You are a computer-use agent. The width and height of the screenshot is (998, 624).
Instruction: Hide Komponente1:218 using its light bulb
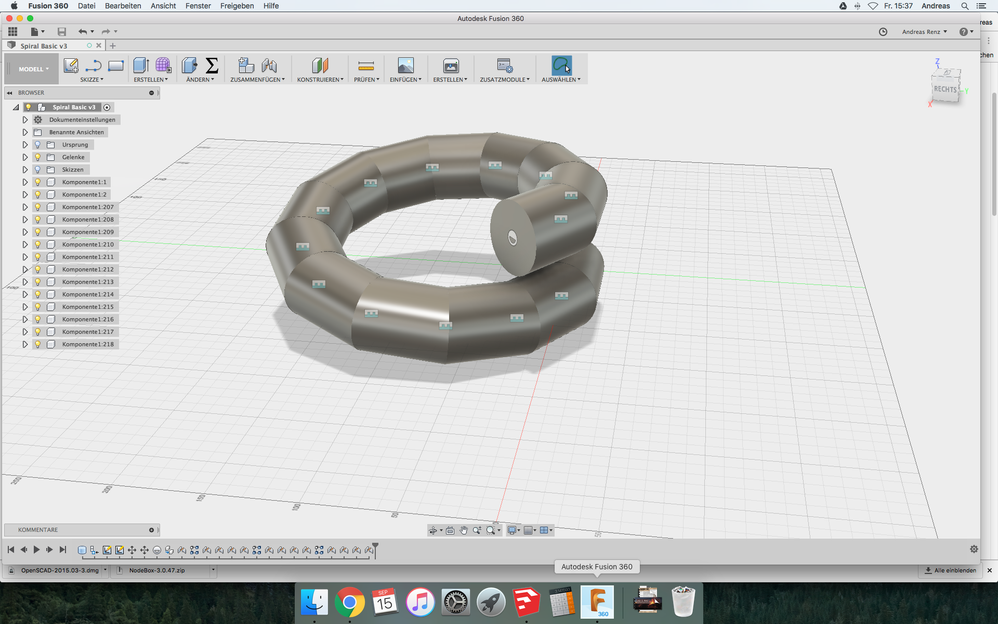38,344
